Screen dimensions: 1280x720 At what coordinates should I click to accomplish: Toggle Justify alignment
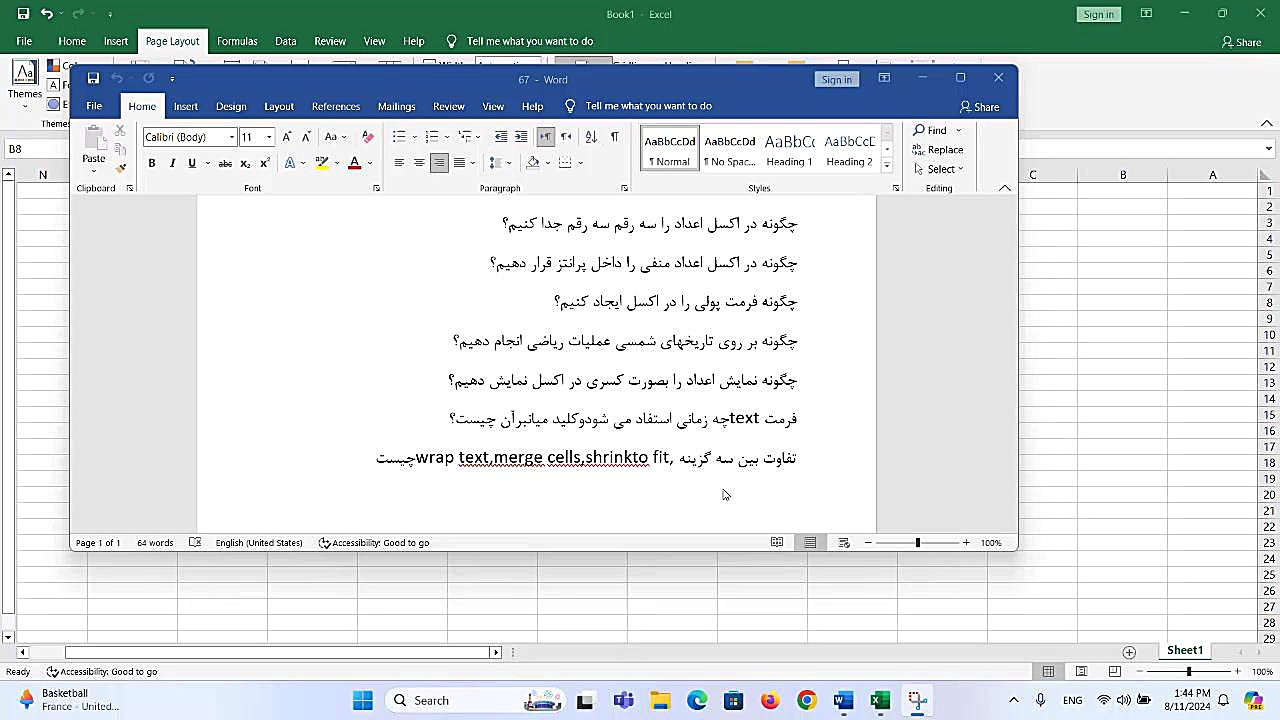[x=459, y=163]
